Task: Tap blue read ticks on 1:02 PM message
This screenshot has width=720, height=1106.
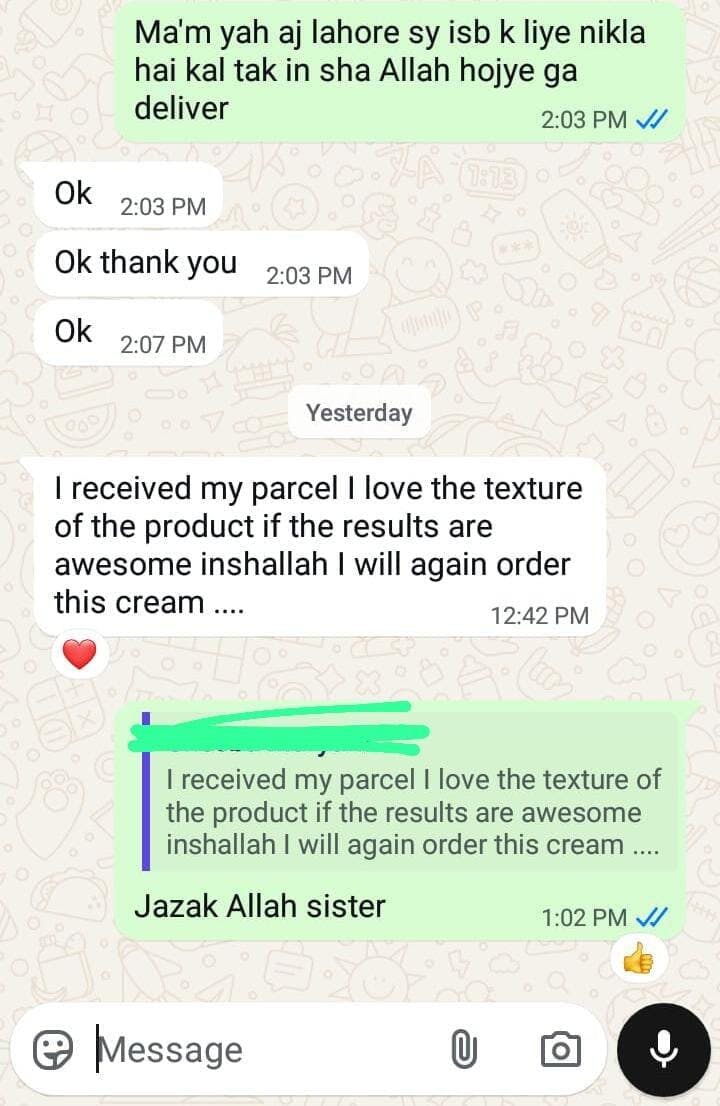Action: [x=651, y=918]
